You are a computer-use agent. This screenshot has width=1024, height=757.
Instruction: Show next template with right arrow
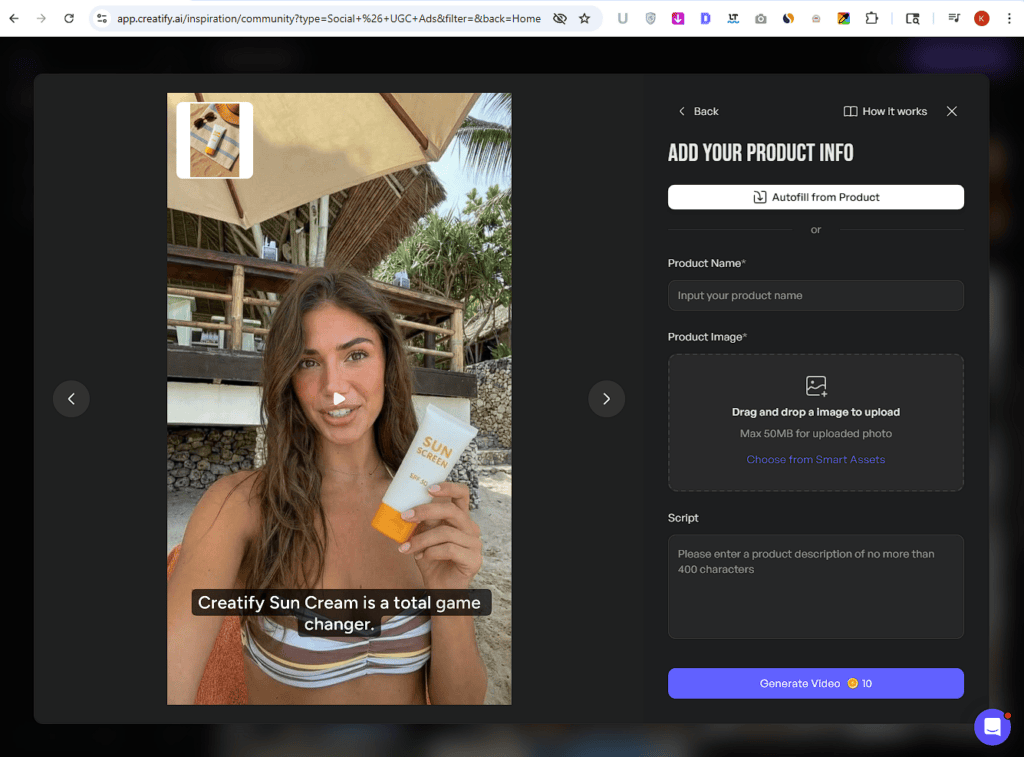(607, 398)
